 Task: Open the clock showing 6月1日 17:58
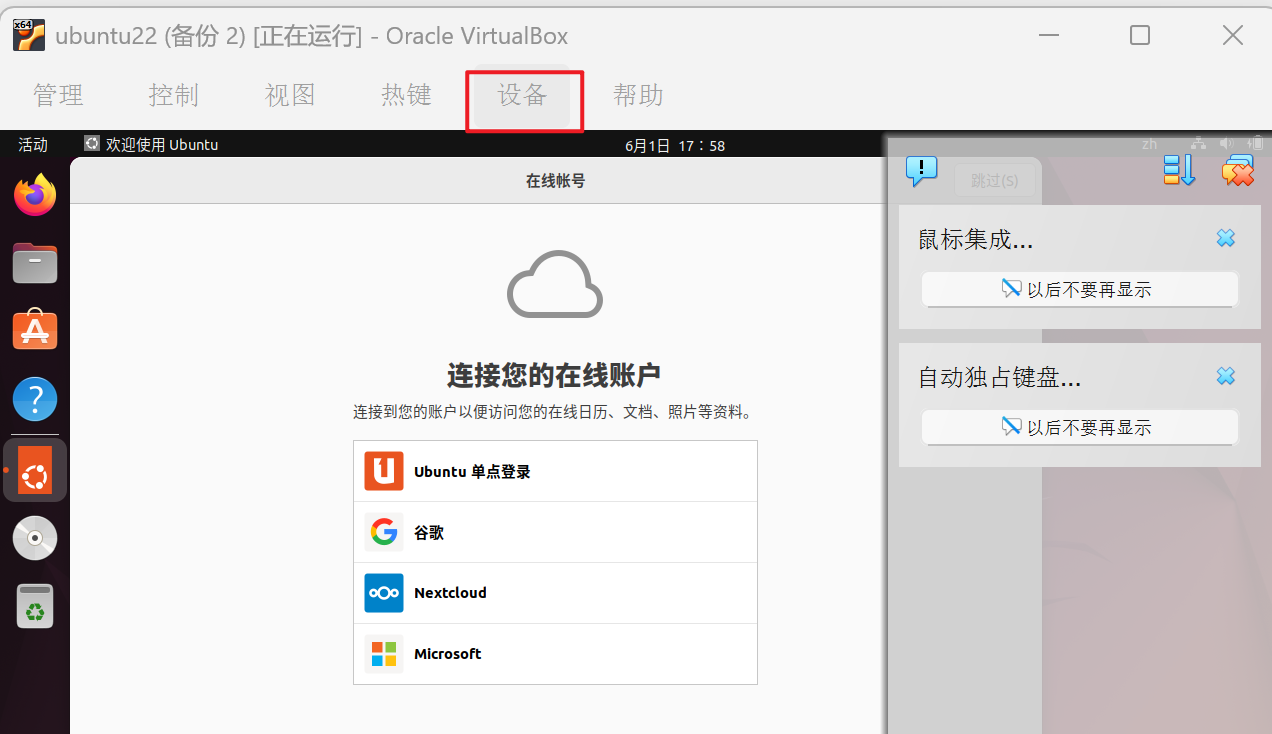(x=675, y=146)
